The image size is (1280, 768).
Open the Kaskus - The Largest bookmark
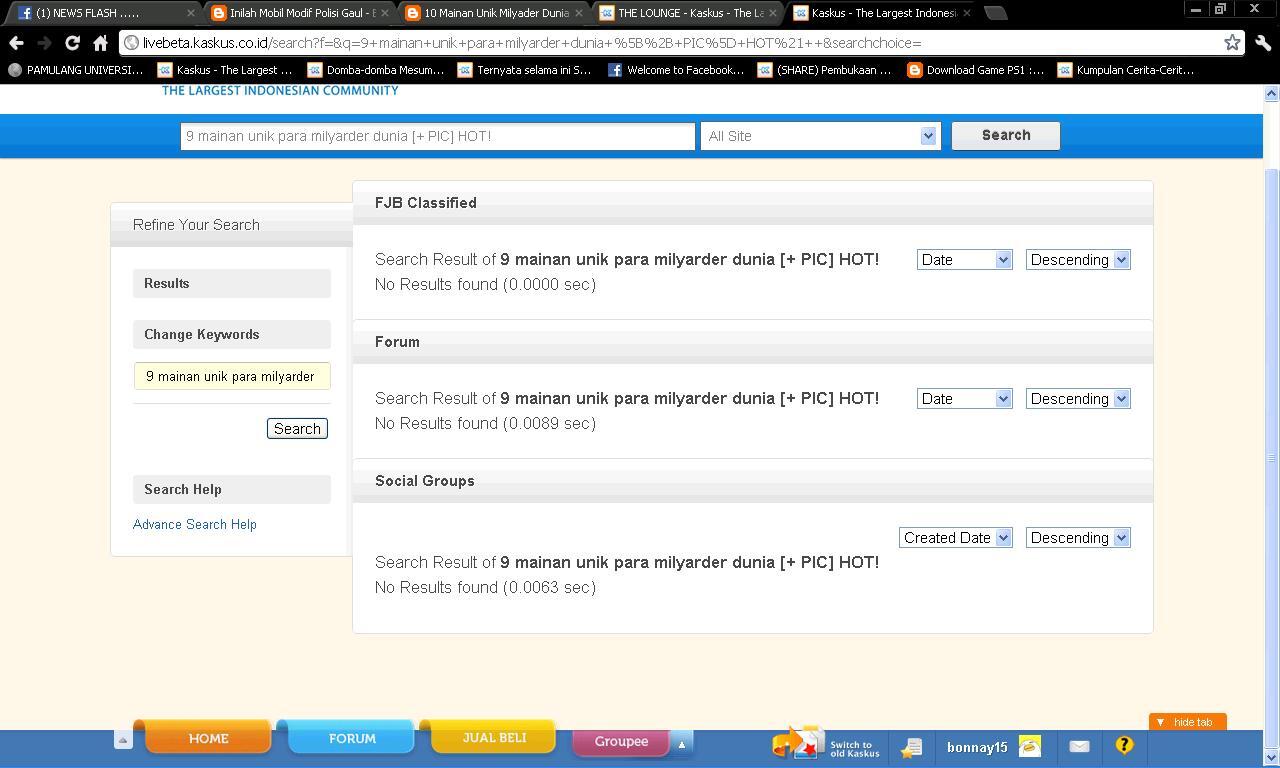click(226, 70)
